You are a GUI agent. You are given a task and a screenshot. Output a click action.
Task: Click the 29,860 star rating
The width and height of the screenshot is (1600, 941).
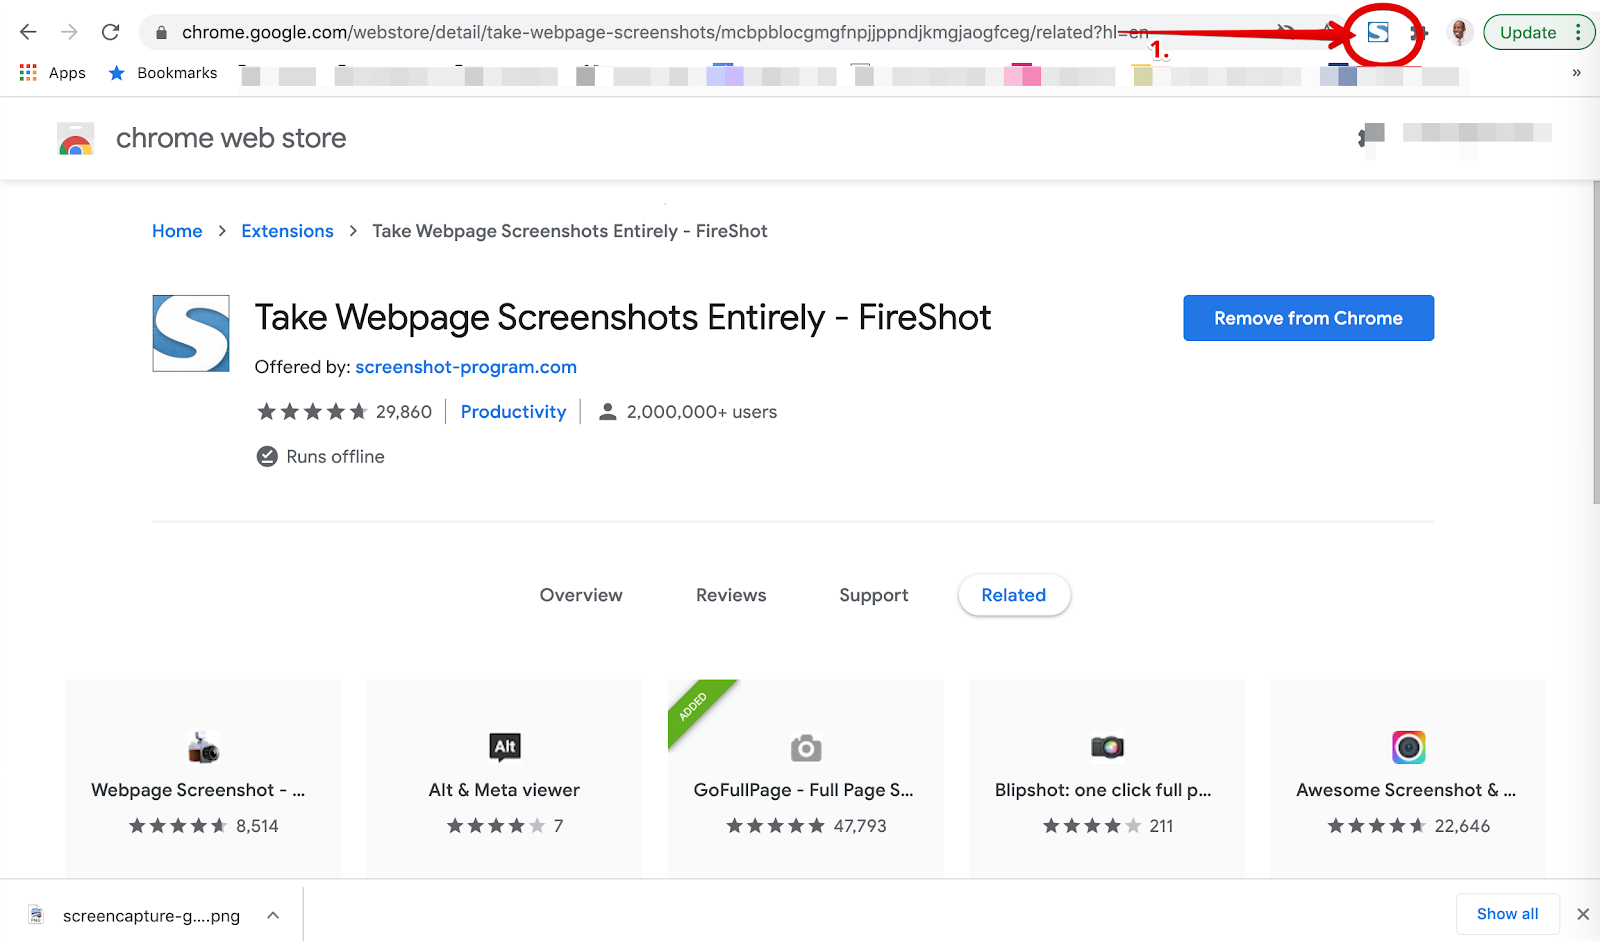[x=344, y=412]
